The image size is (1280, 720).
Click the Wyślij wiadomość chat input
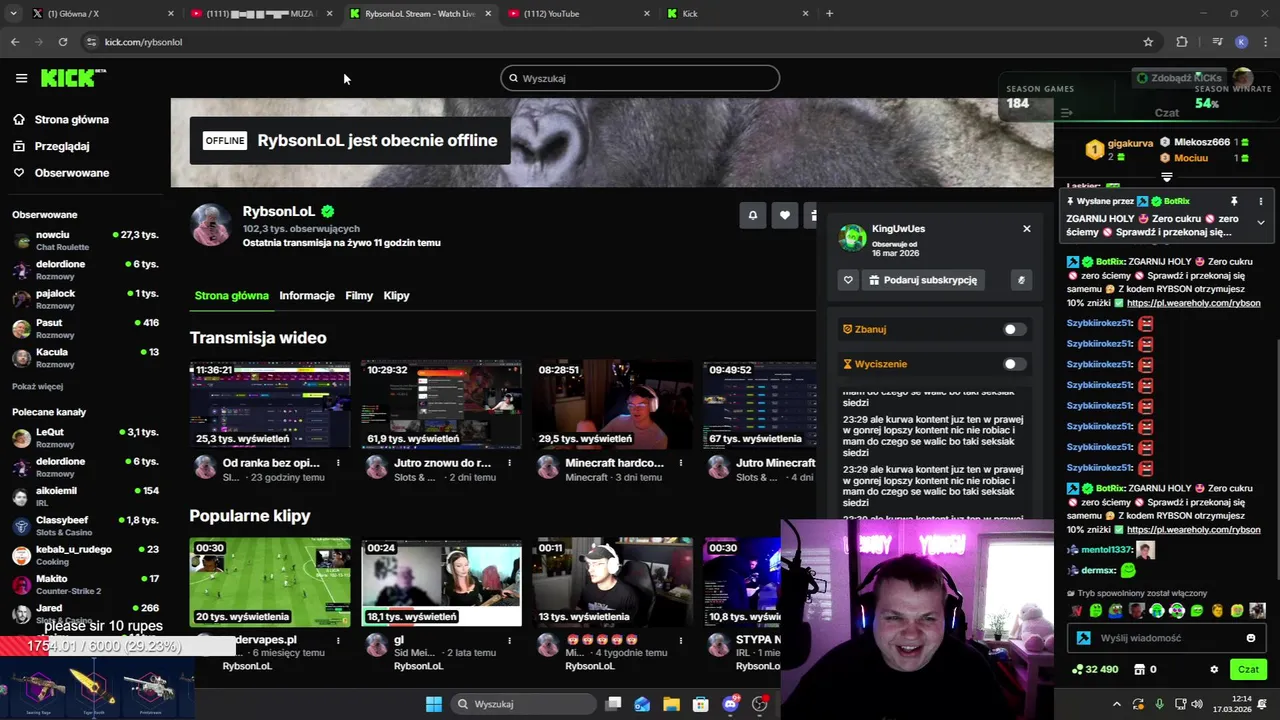pyautogui.click(x=1165, y=638)
